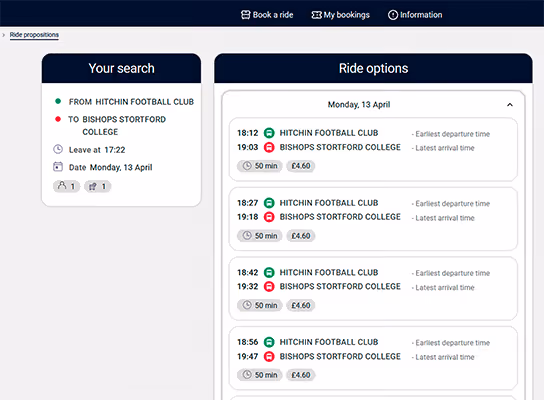This screenshot has width=544, height=400.
Task: Click green departure bus icon on 18:12 ride
Action: pyautogui.click(x=269, y=133)
